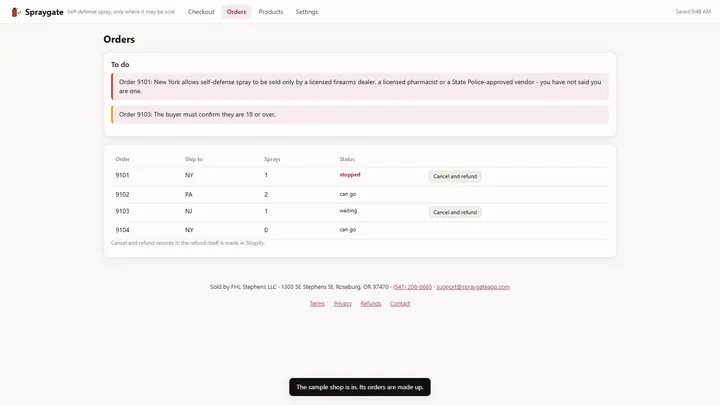
Task: Click the Spraygate brand name
Action: 44,12
